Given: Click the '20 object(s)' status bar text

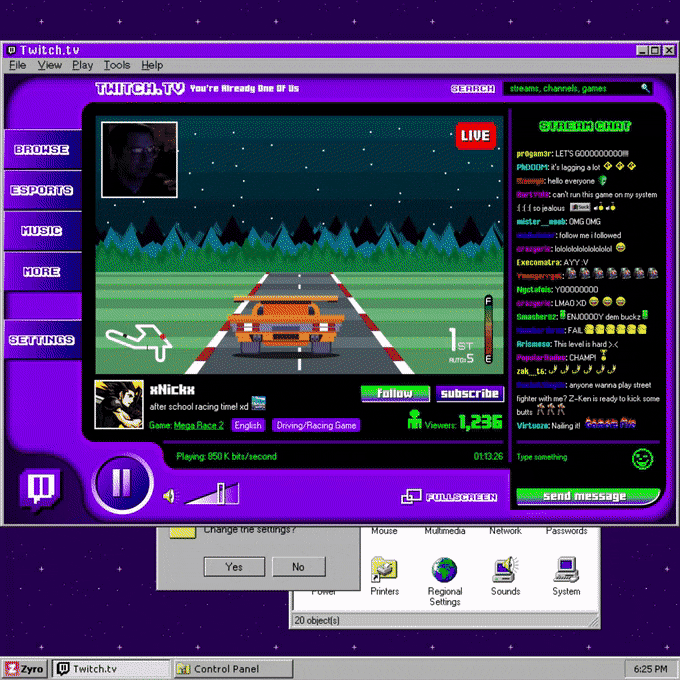Looking at the screenshot, I should tap(317, 621).
